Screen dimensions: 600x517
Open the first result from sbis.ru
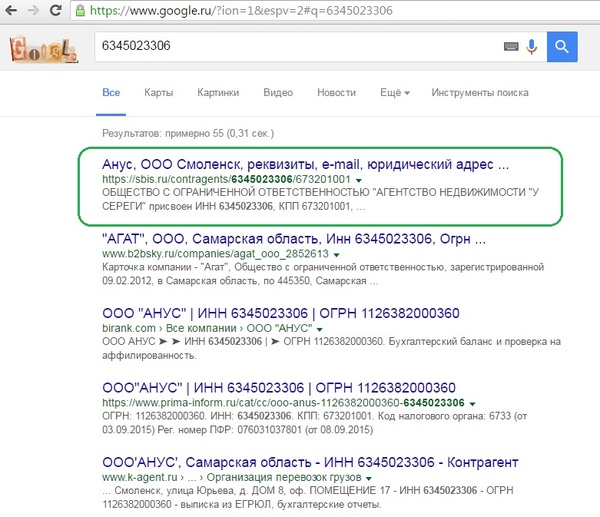click(306, 163)
